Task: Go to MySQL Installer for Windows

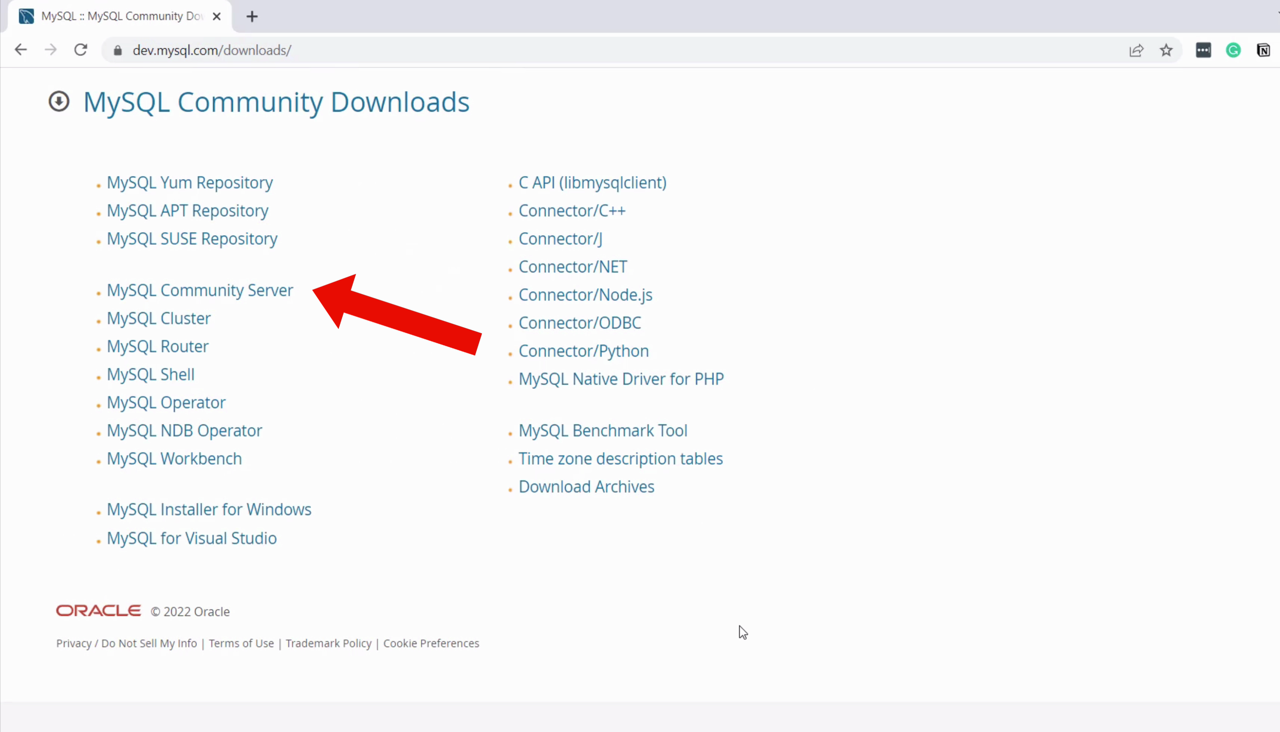Action: pos(209,509)
